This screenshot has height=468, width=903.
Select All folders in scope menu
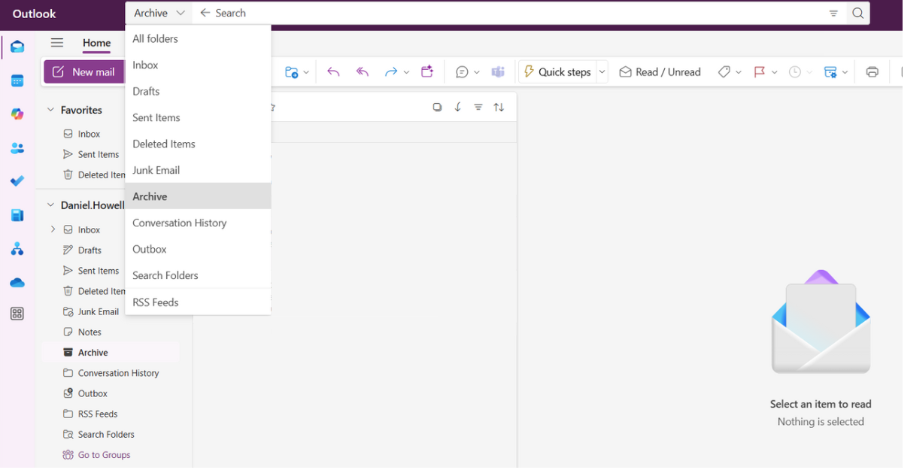click(x=198, y=39)
